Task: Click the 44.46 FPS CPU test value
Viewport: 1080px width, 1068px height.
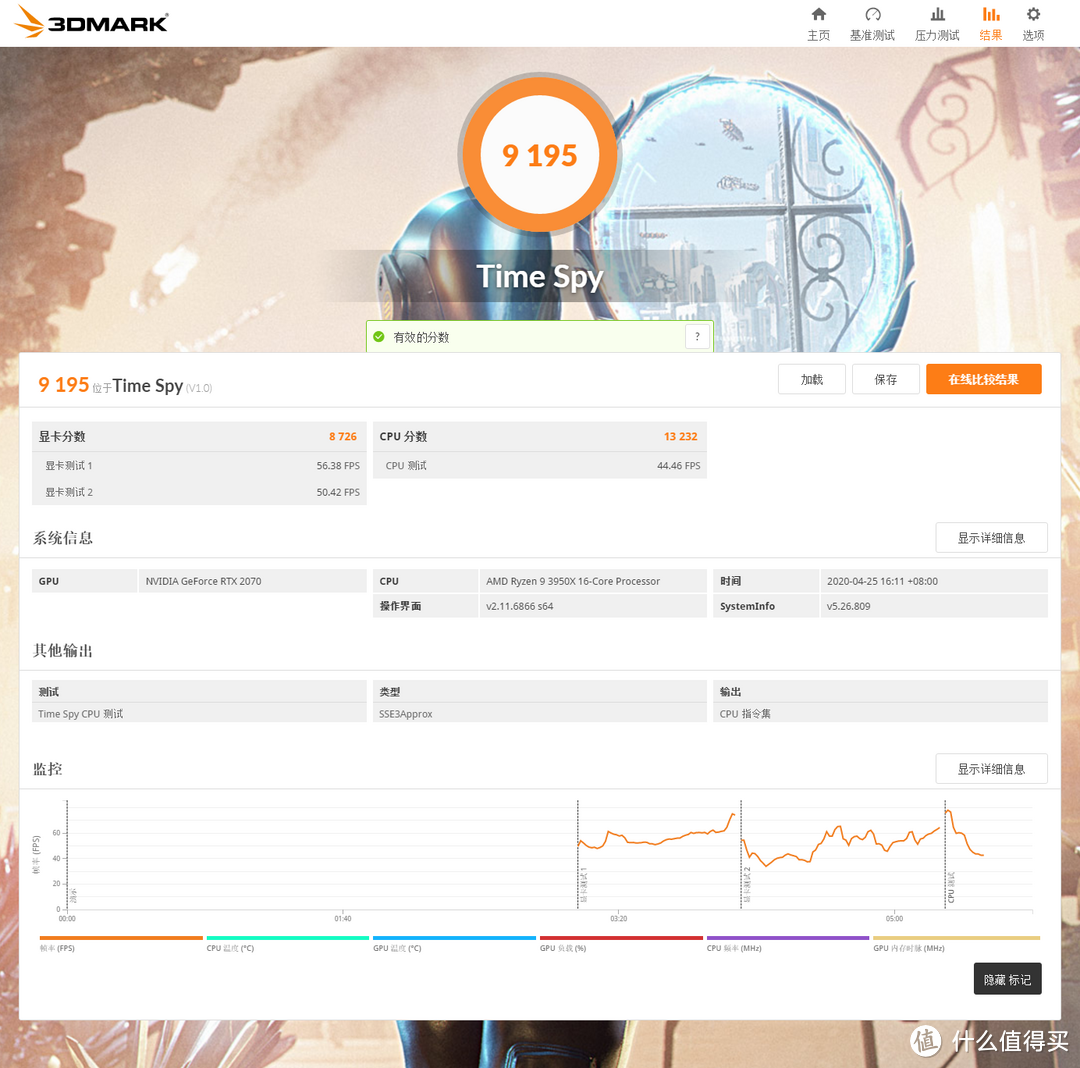Action: [x=678, y=465]
